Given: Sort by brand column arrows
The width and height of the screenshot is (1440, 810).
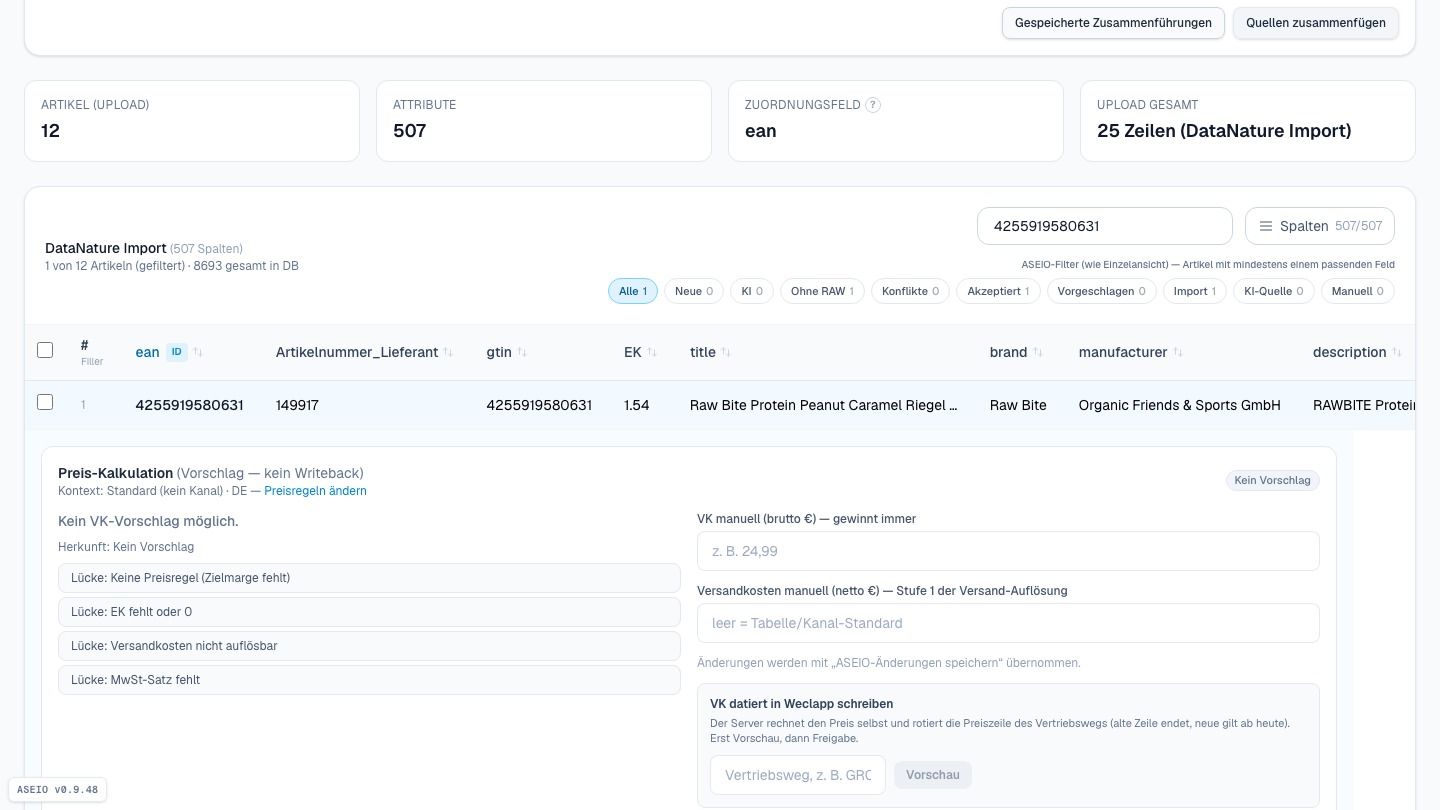Looking at the screenshot, I should tap(1038, 352).
